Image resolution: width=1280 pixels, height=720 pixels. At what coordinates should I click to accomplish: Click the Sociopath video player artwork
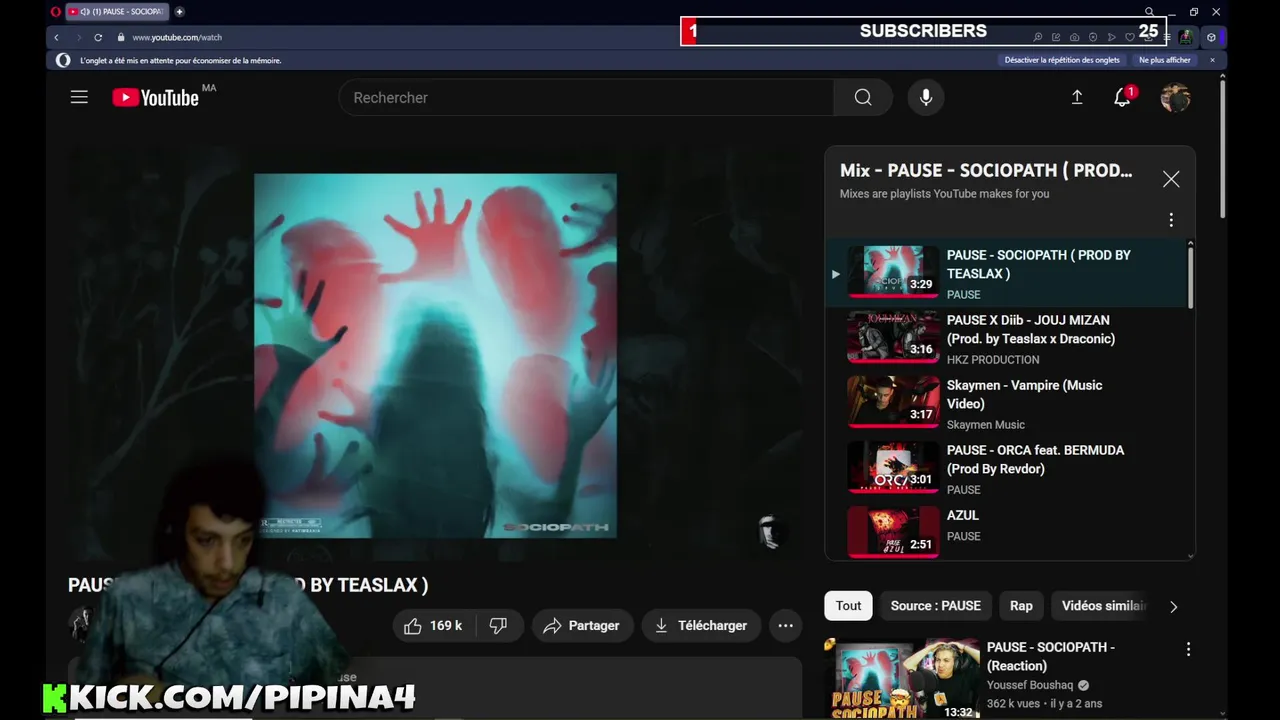(435, 356)
